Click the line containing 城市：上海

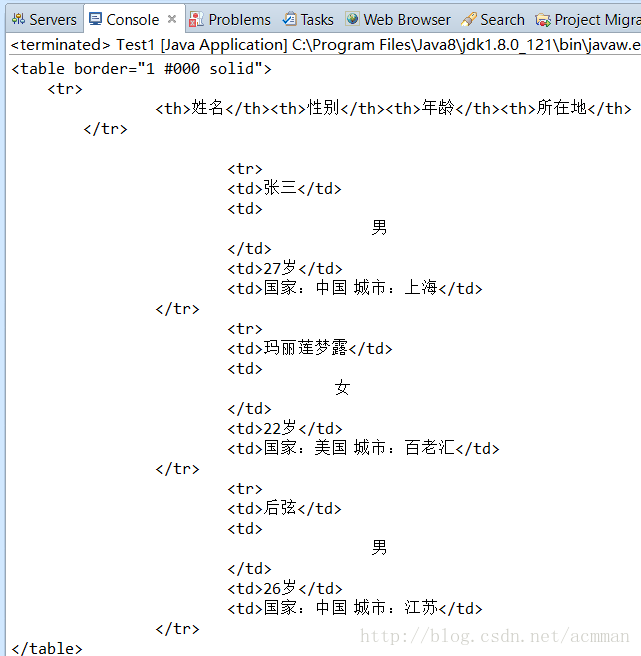[355, 288]
